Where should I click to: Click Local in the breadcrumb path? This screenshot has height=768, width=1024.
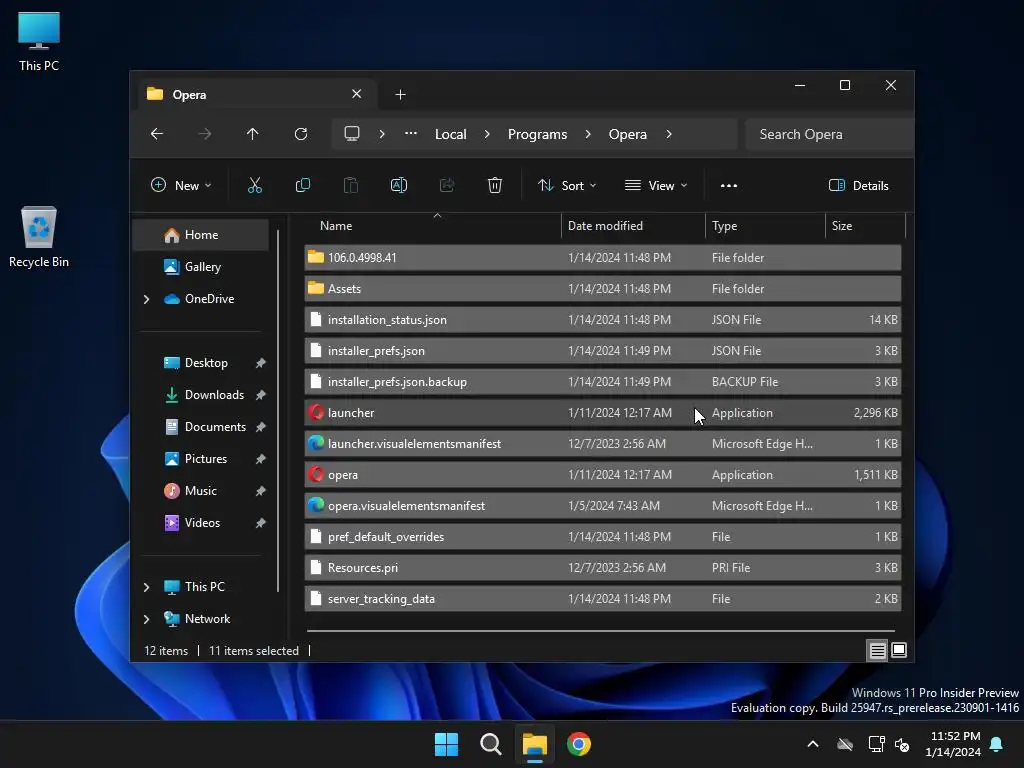[x=451, y=134]
